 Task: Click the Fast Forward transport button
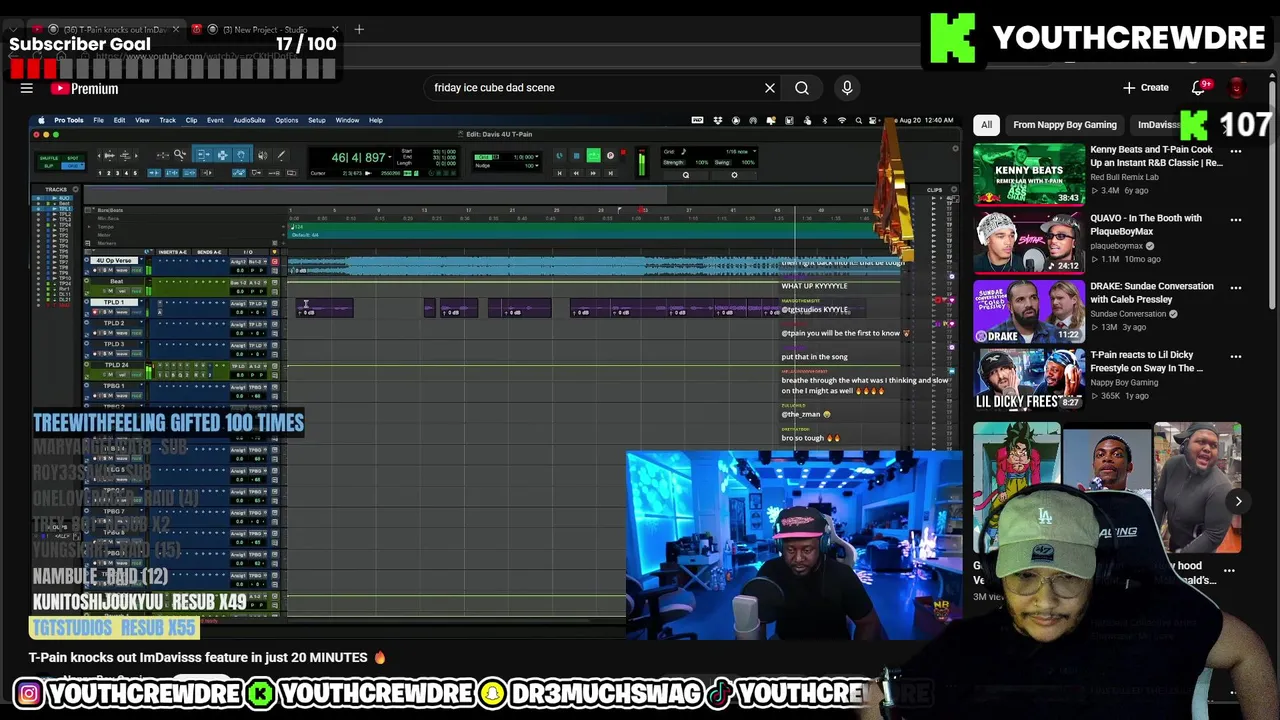pyautogui.click(x=593, y=173)
